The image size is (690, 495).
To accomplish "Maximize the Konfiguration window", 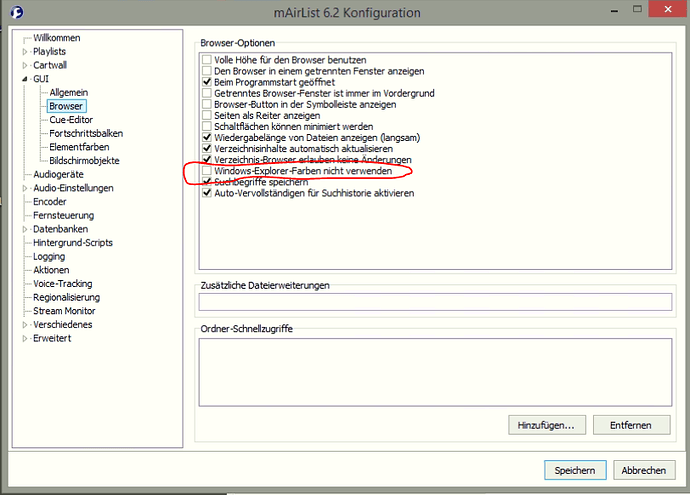I will 637,9.
